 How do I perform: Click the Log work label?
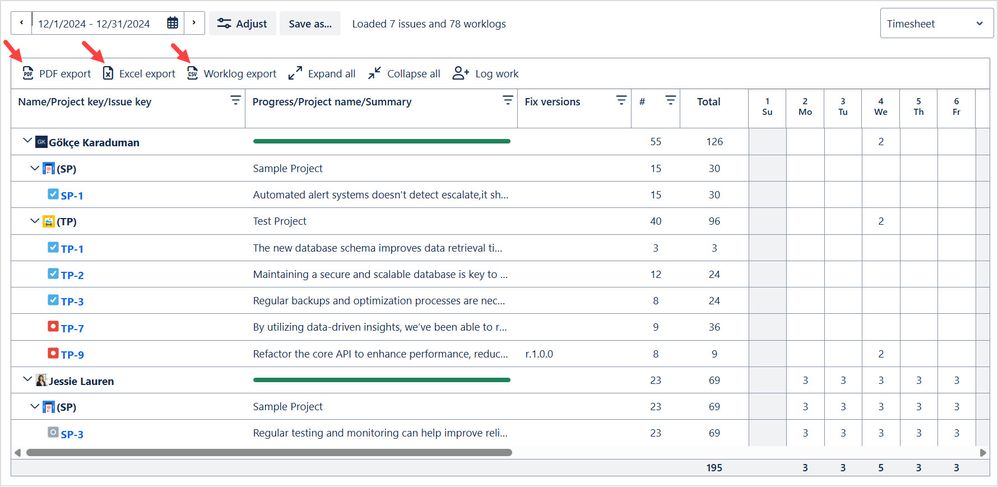(497, 74)
